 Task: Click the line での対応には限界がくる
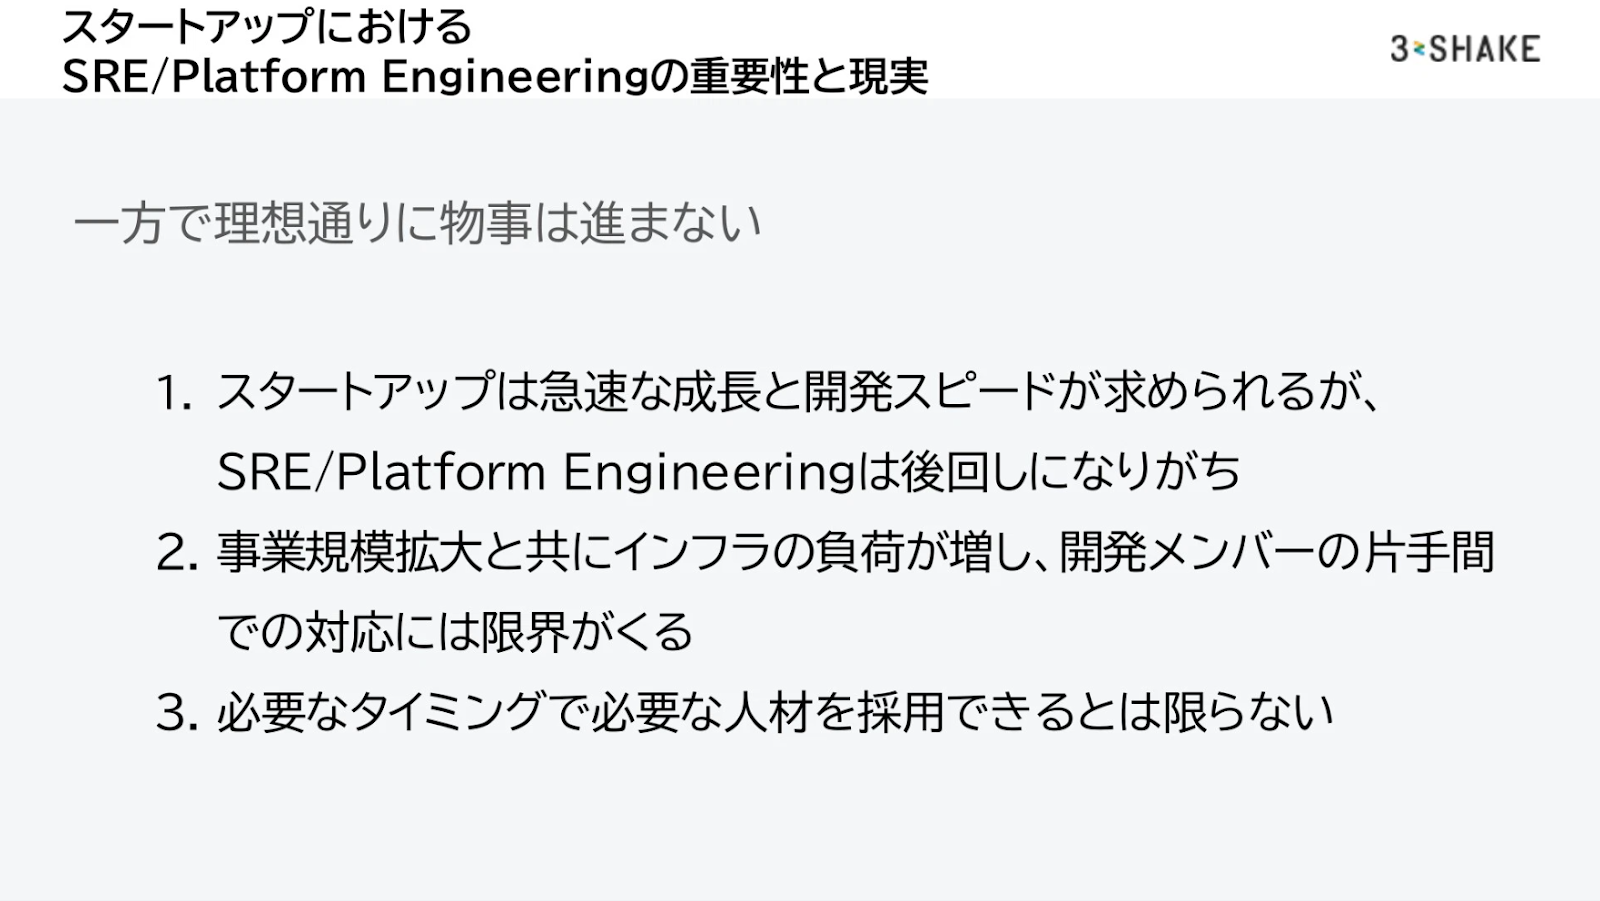coord(455,632)
